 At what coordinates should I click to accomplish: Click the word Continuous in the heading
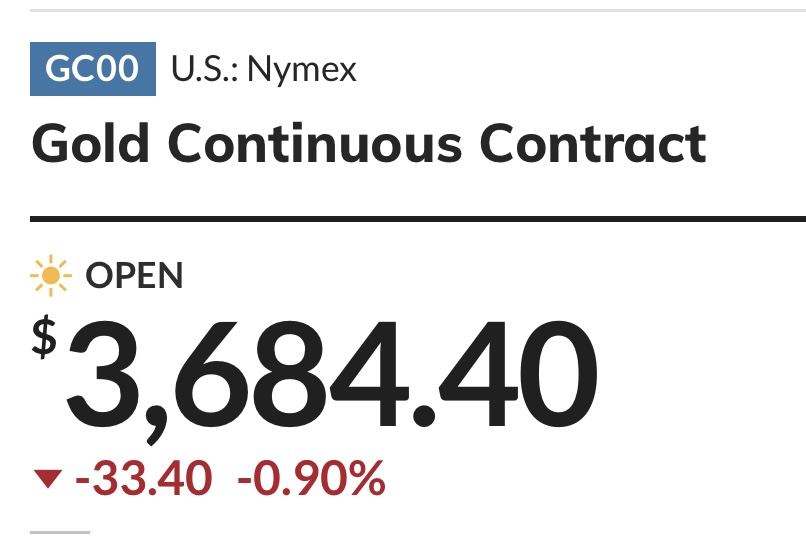click(315, 143)
